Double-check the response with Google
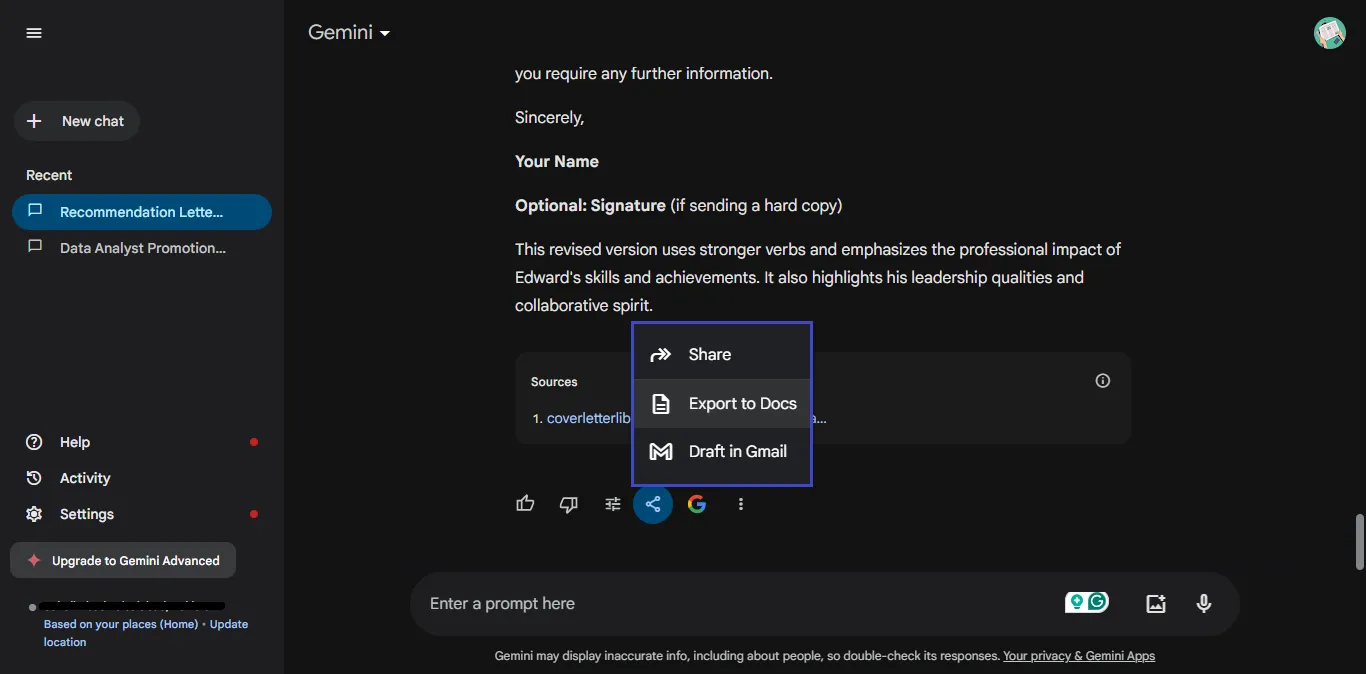 point(697,503)
